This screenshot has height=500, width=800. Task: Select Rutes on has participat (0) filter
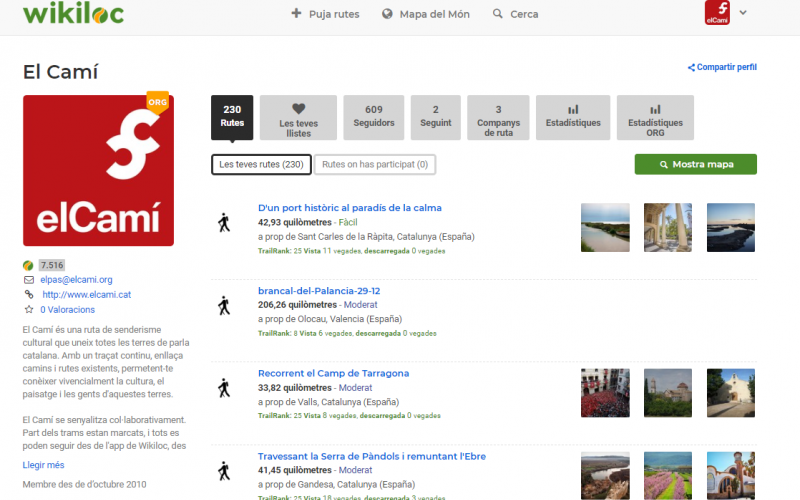[375, 164]
